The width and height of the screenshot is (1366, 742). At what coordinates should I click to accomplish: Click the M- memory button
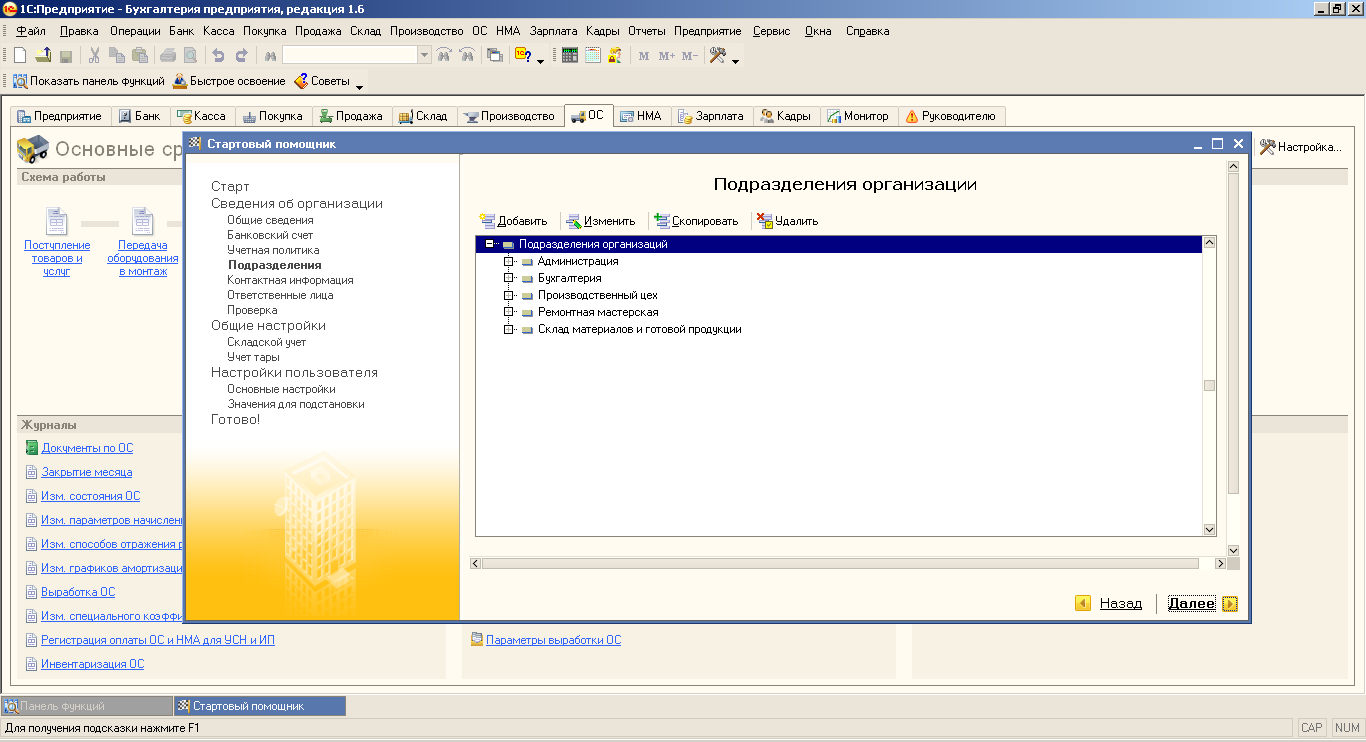[690, 56]
